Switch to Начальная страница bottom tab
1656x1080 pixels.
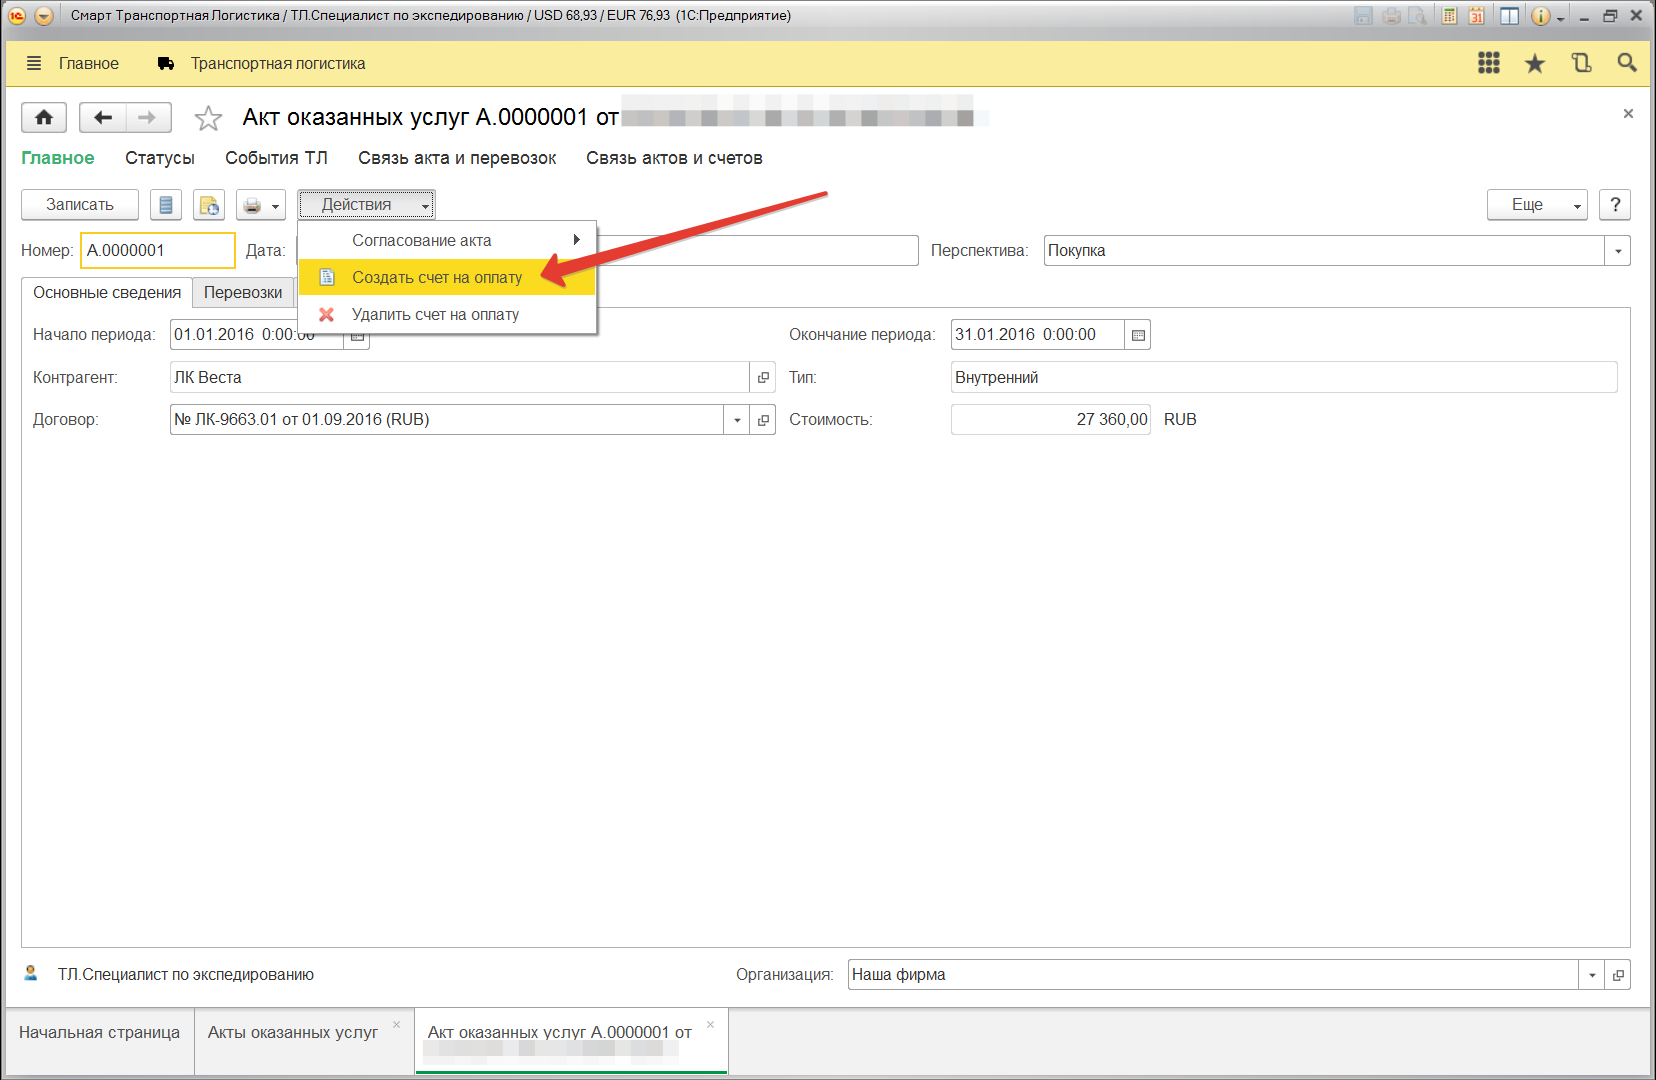pos(99,1032)
